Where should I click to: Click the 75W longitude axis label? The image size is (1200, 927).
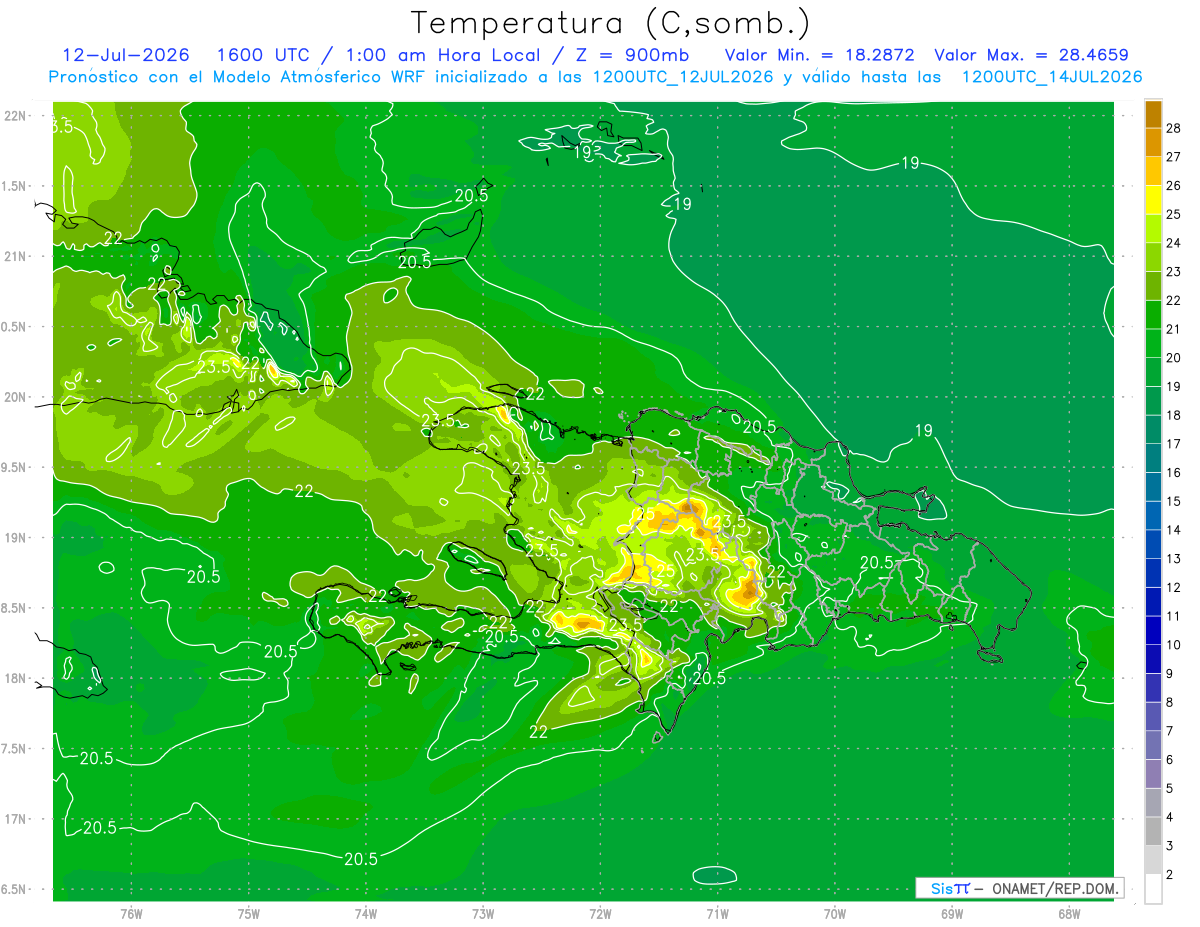coord(249,913)
